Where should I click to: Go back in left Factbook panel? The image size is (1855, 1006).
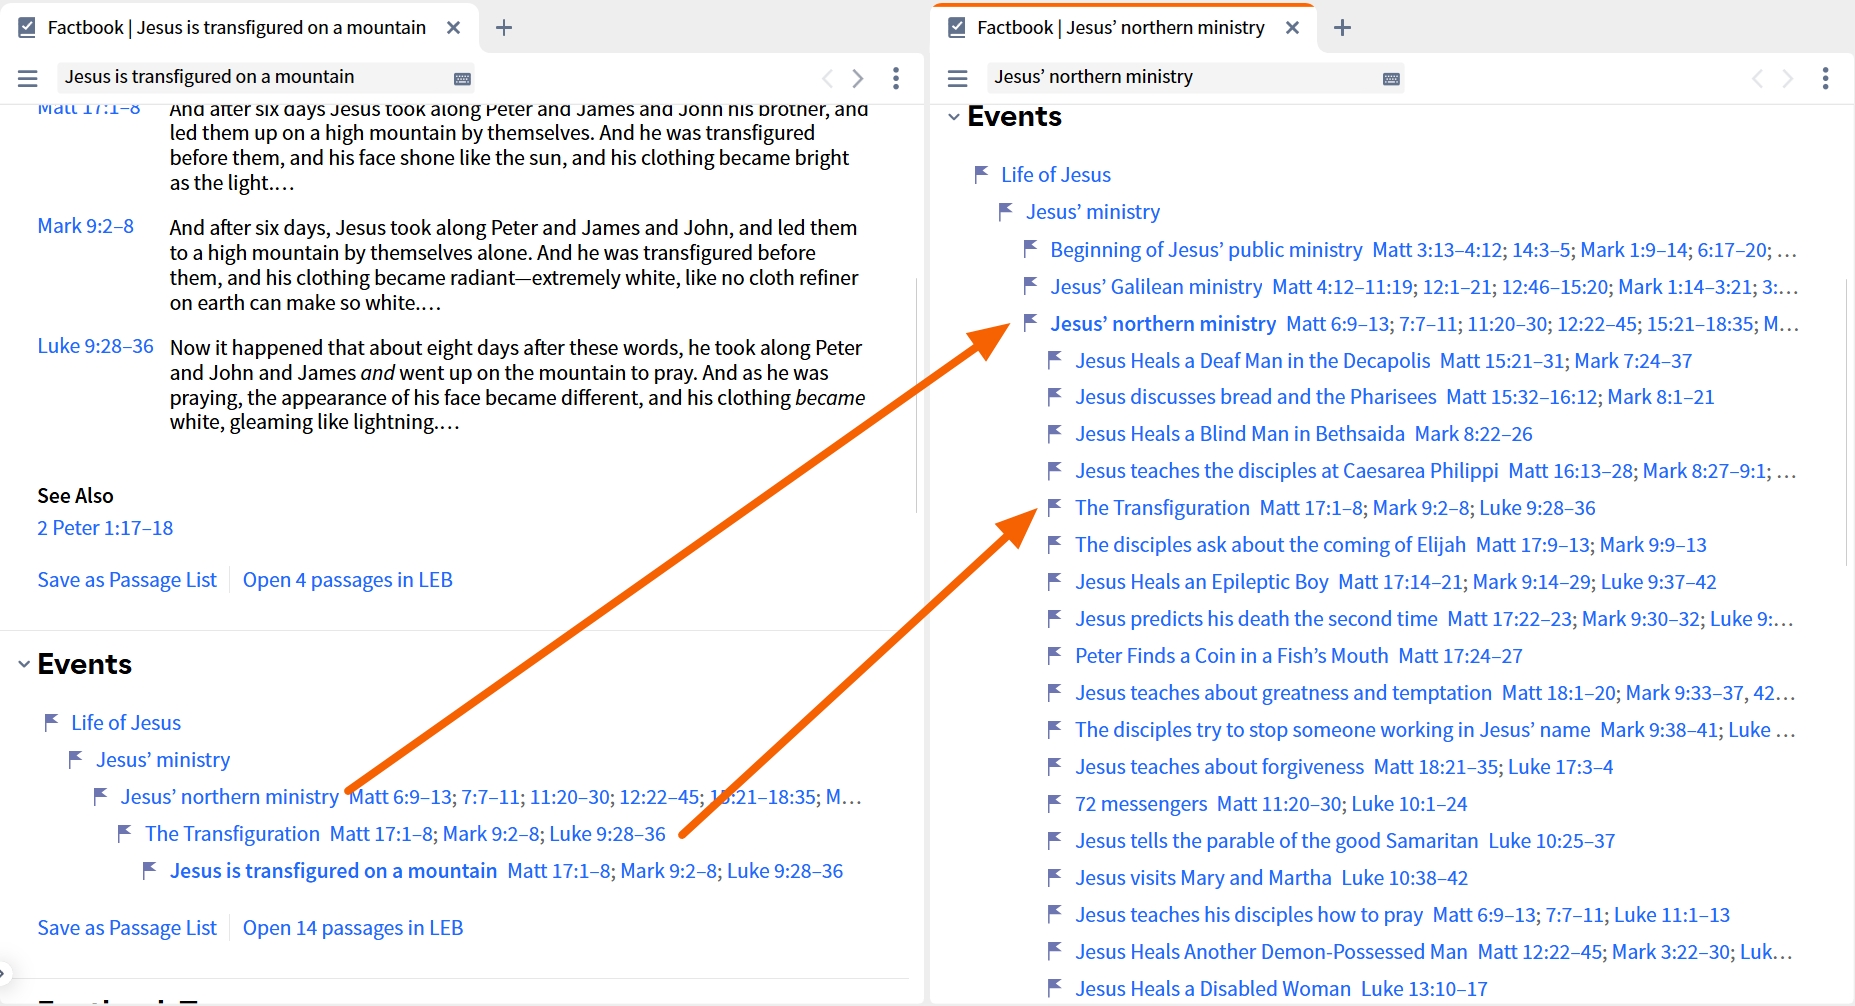coord(827,78)
